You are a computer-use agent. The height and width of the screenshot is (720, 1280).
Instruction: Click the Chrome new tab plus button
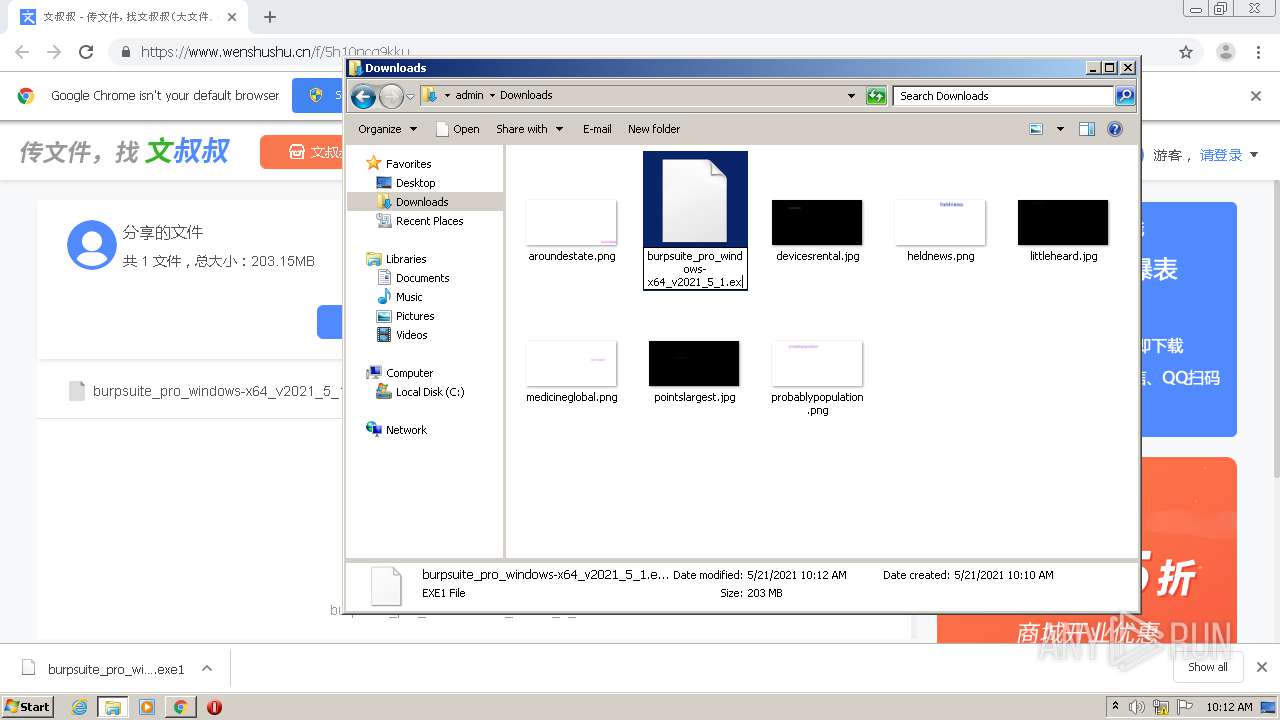point(270,17)
